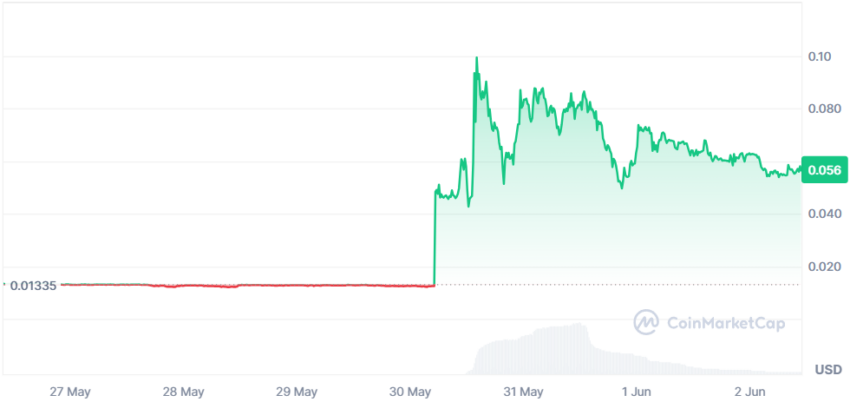
Task: Click the CoinMarketCap watermark text
Action: [725, 323]
